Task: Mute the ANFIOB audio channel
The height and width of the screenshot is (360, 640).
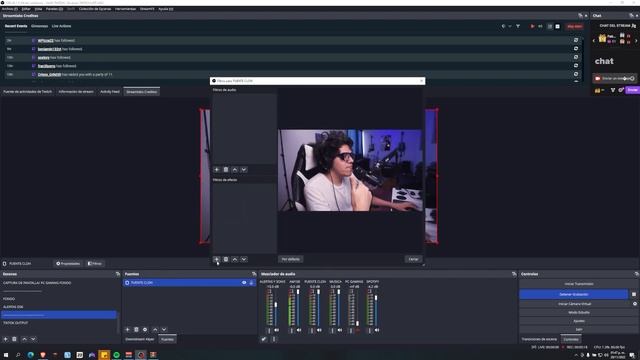Action: tap(299, 330)
